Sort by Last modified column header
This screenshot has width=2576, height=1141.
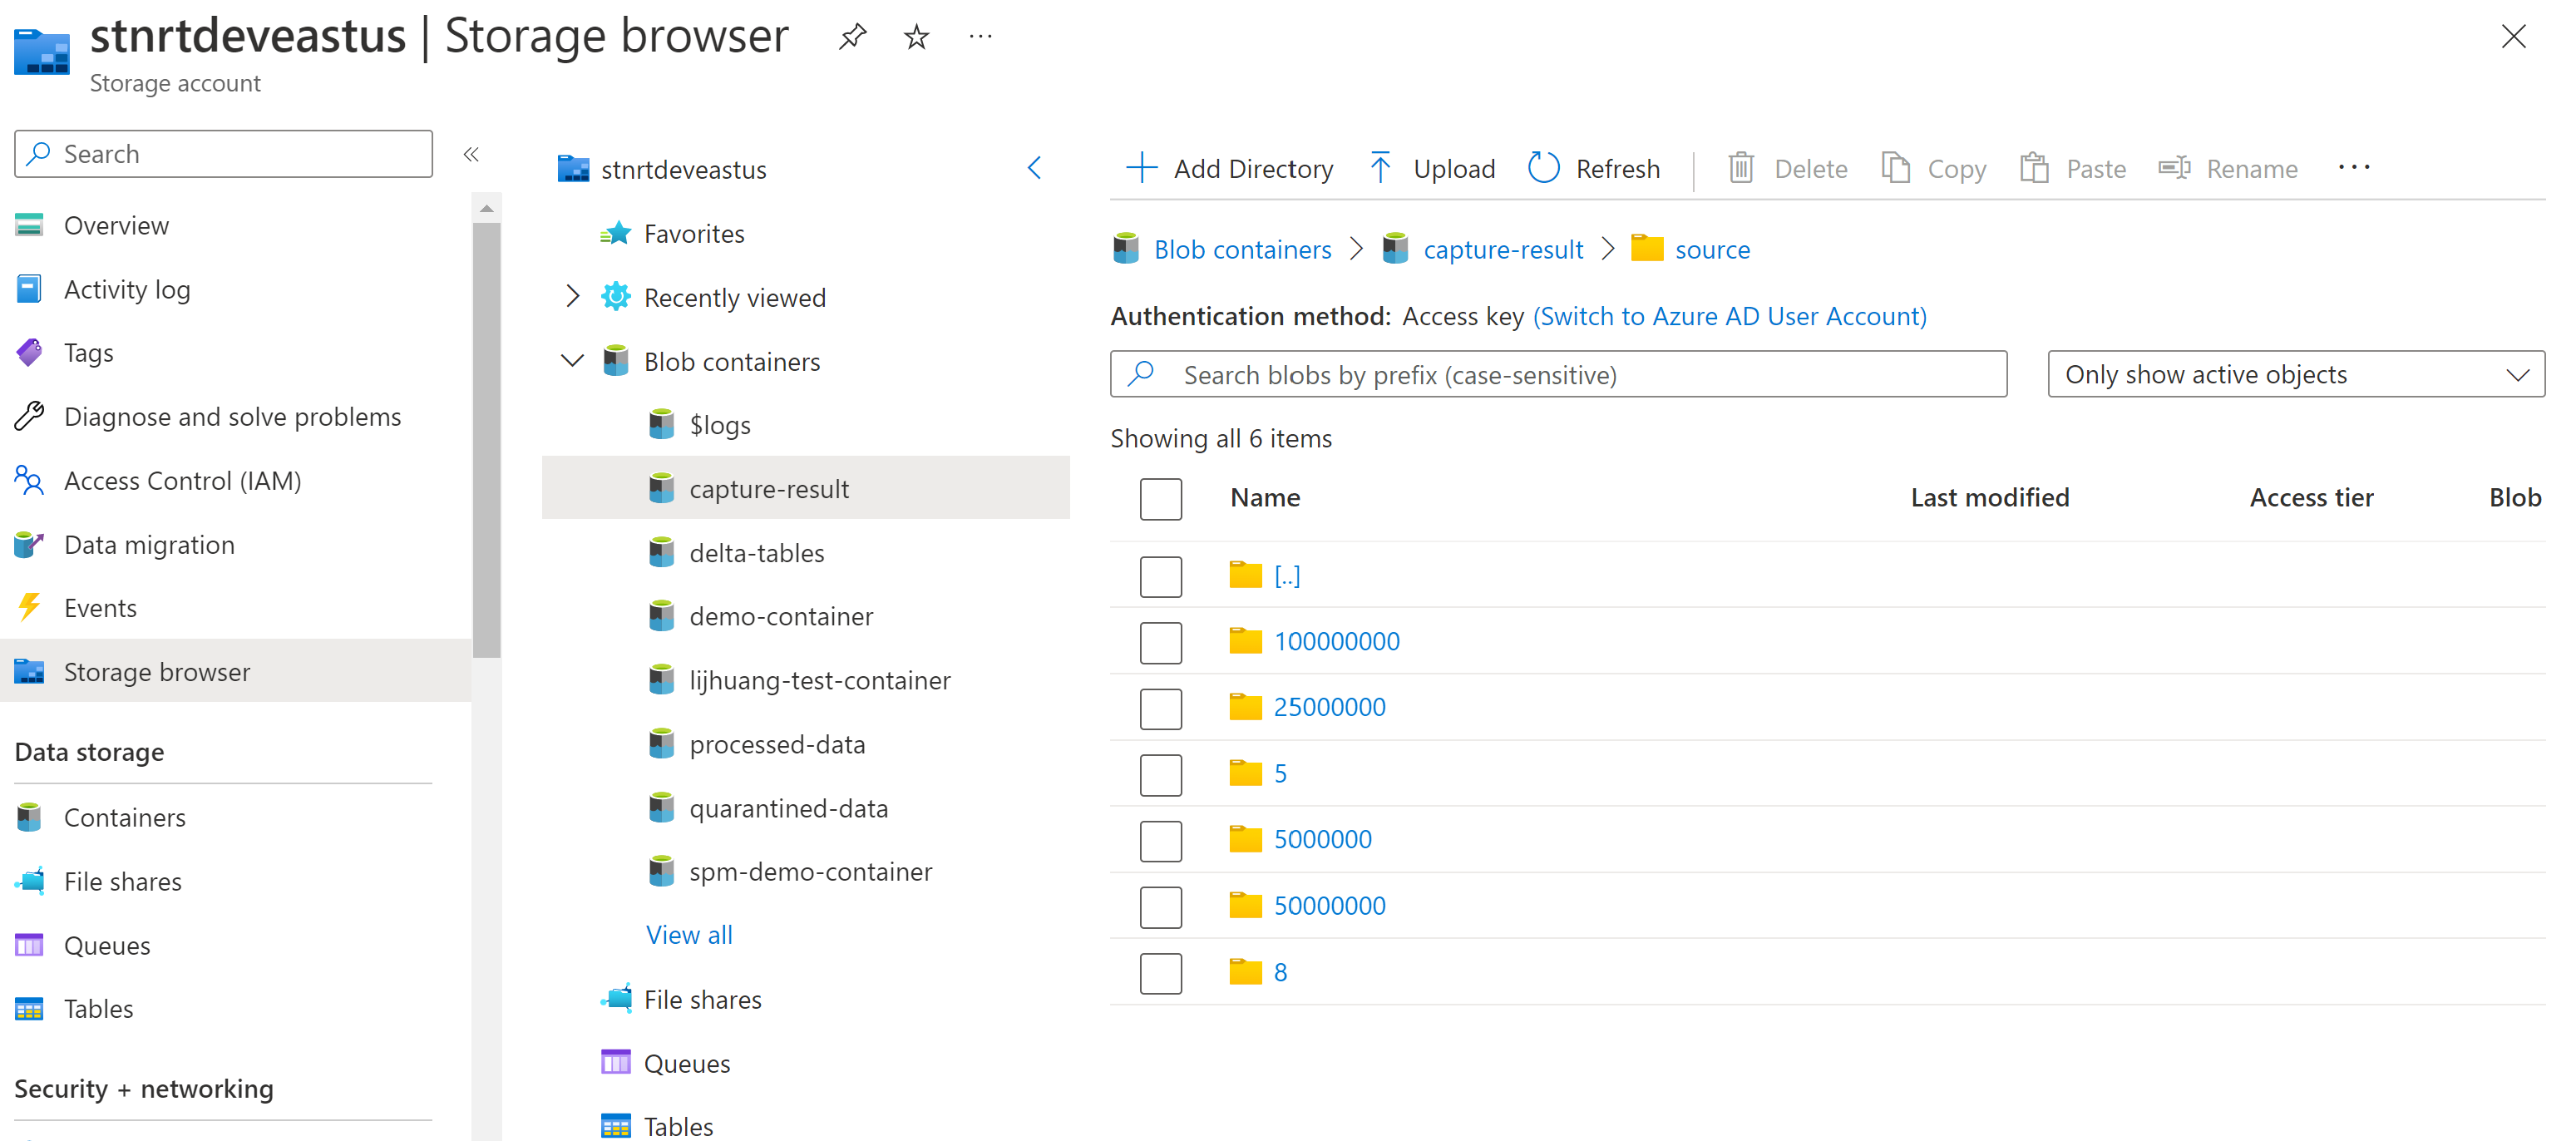click(1989, 497)
